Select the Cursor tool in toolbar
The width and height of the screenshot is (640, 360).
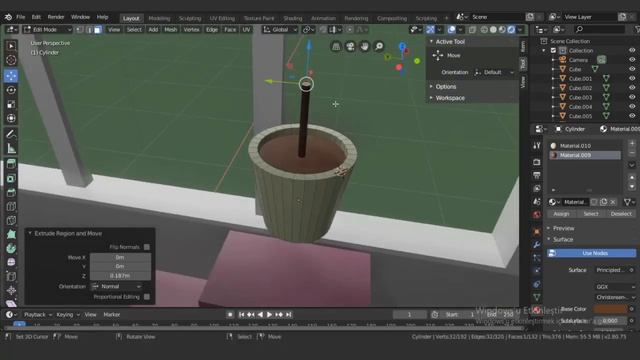[x=11, y=60]
